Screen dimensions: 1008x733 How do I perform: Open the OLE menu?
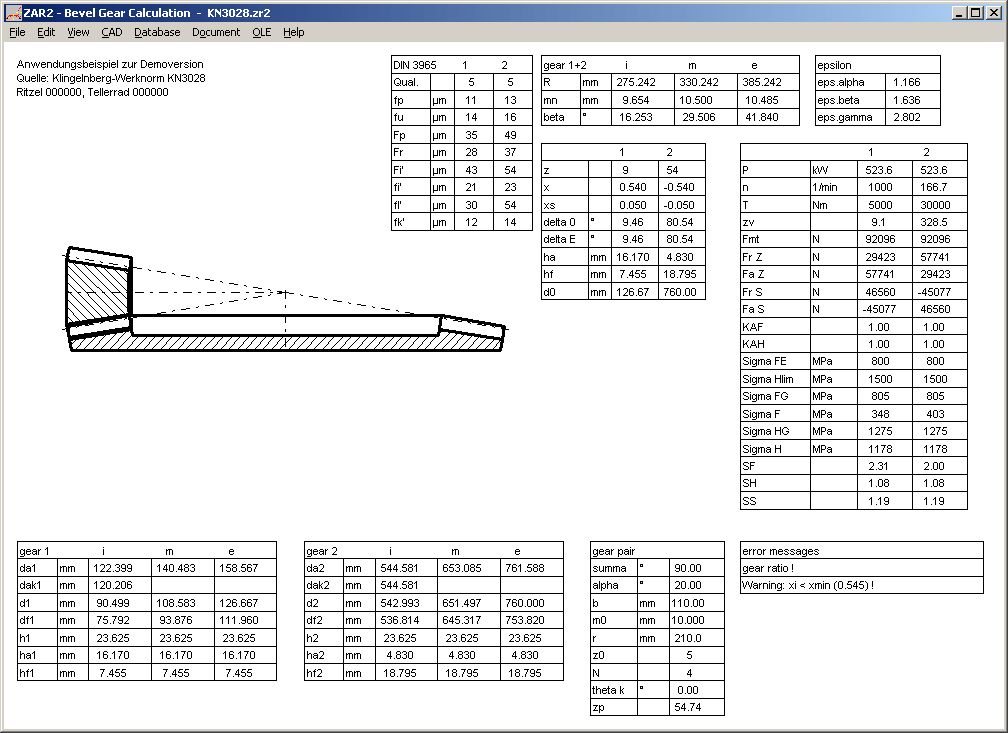coord(261,32)
